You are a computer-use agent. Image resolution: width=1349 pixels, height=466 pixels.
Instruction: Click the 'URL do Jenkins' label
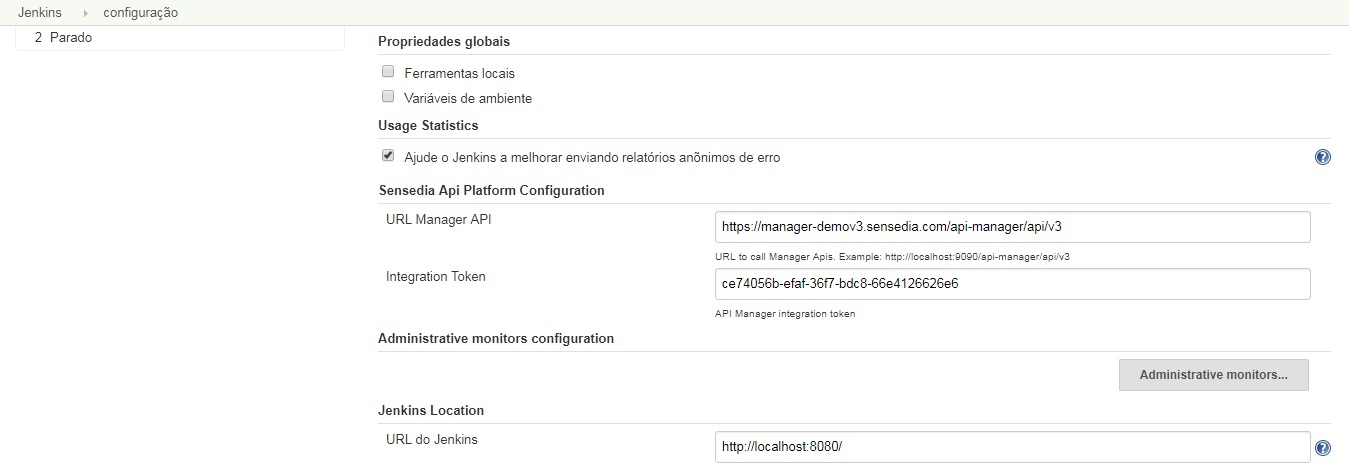tap(432, 439)
